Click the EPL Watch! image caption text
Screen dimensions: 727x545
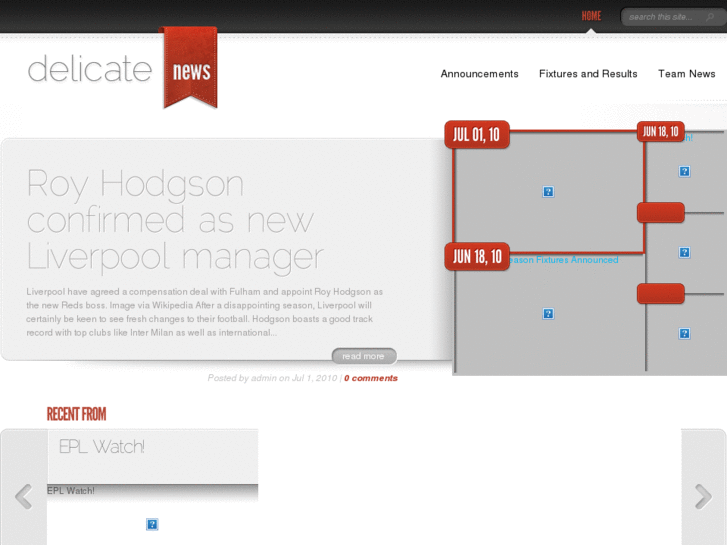[x=70, y=490]
